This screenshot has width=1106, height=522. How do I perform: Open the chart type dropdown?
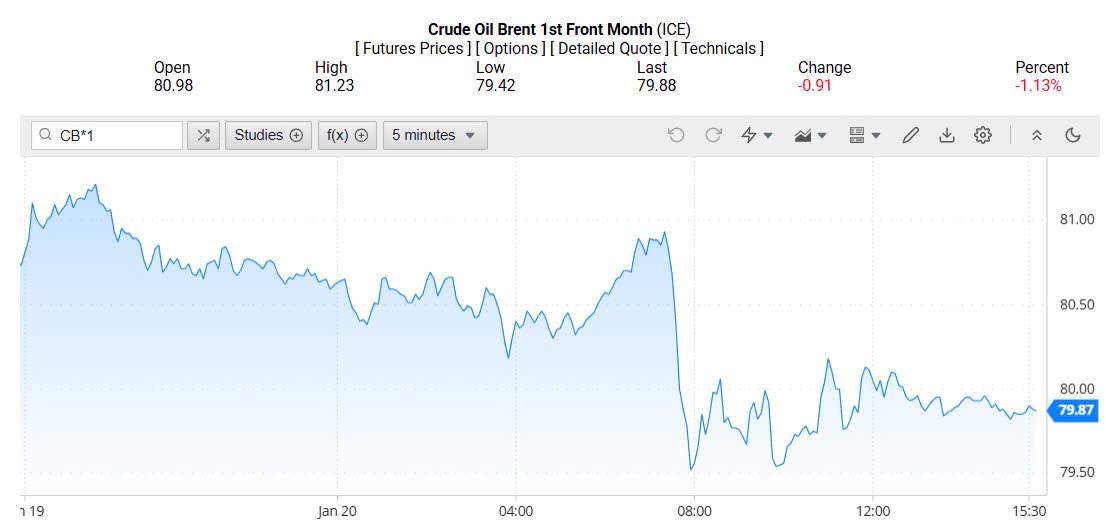point(810,135)
